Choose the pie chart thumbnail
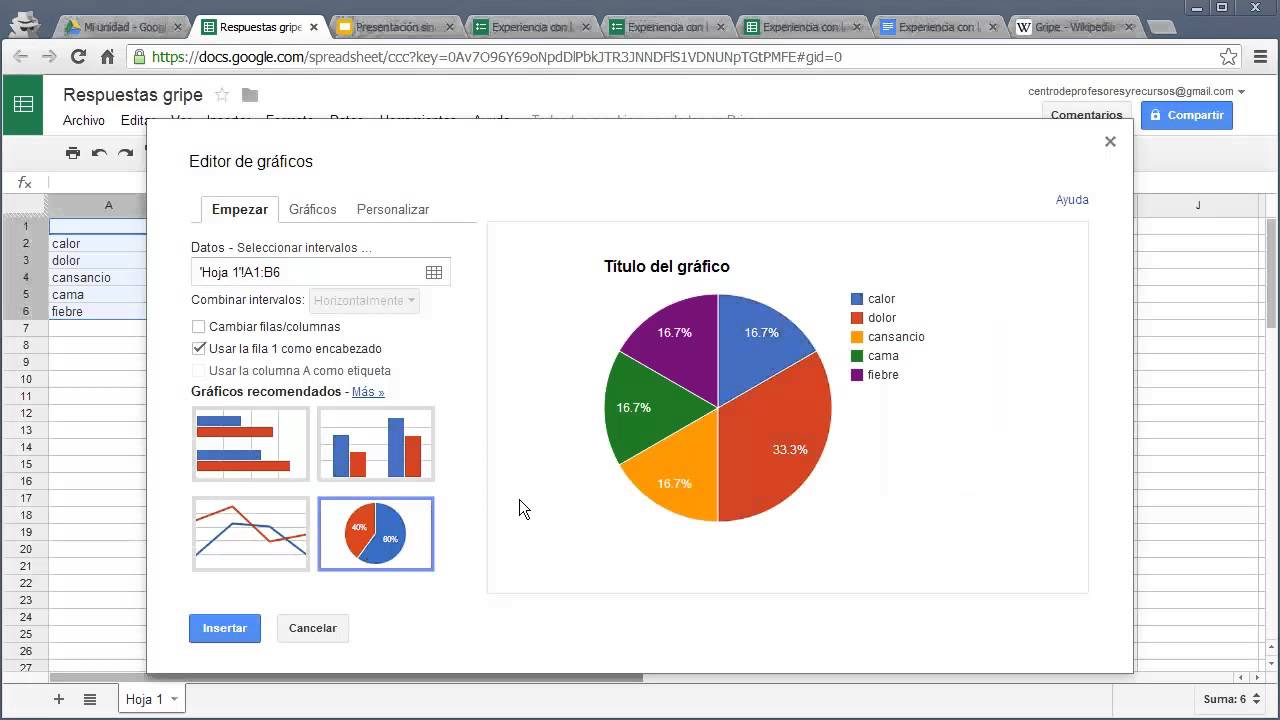 click(x=376, y=534)
